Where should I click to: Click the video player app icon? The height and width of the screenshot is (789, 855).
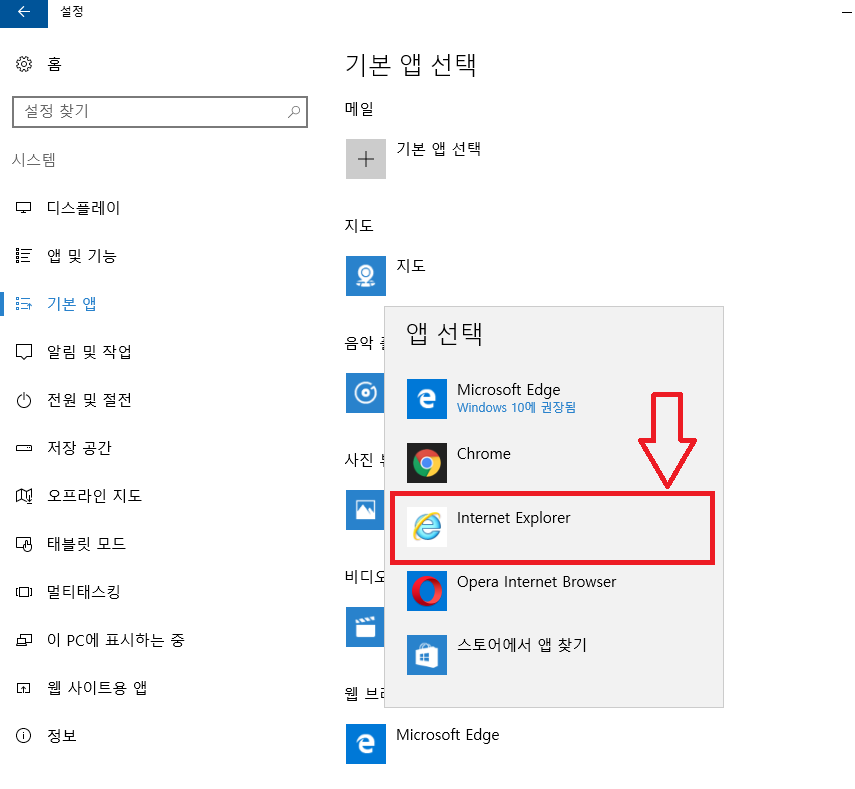pyautogui.click(x=365, y=627)
